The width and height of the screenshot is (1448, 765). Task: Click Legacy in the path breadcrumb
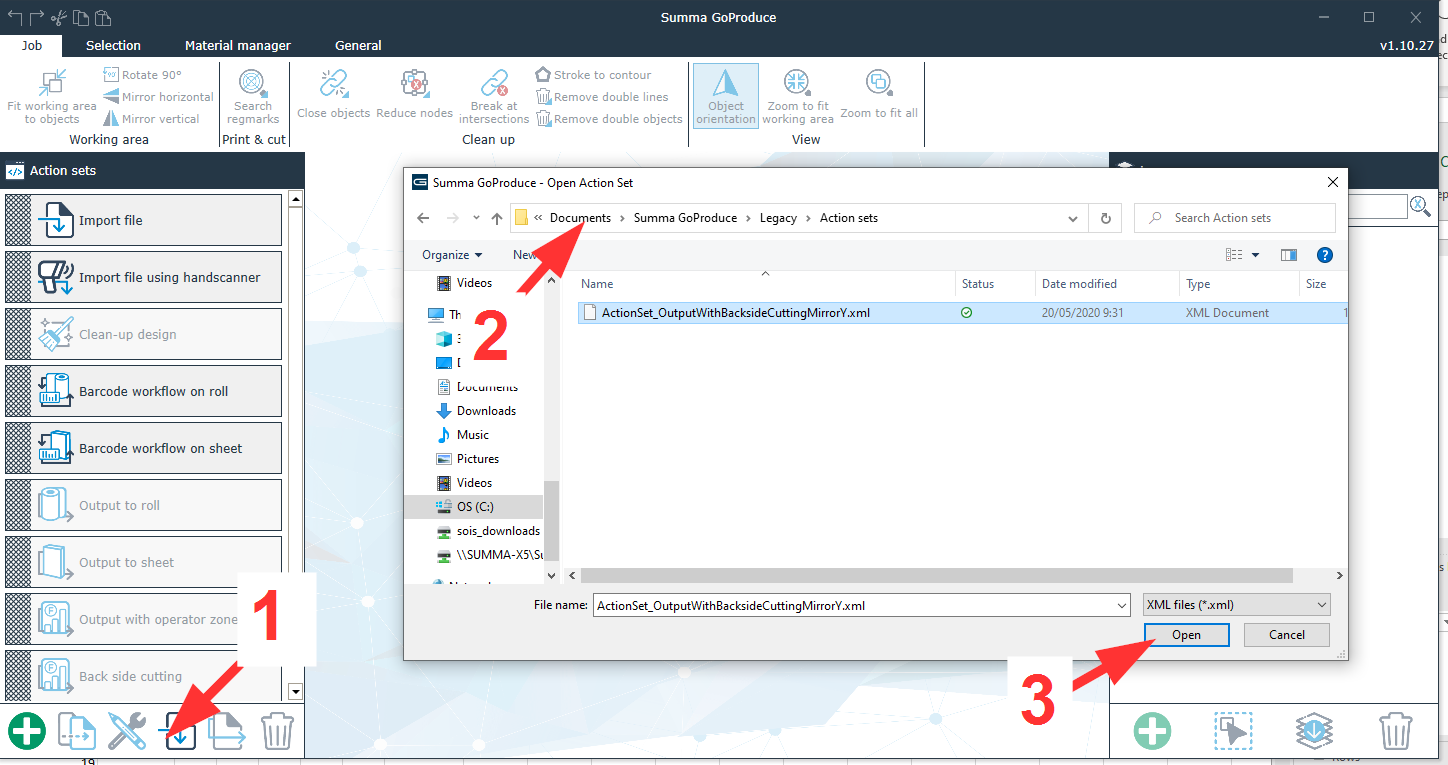click(x=778, y=218)
